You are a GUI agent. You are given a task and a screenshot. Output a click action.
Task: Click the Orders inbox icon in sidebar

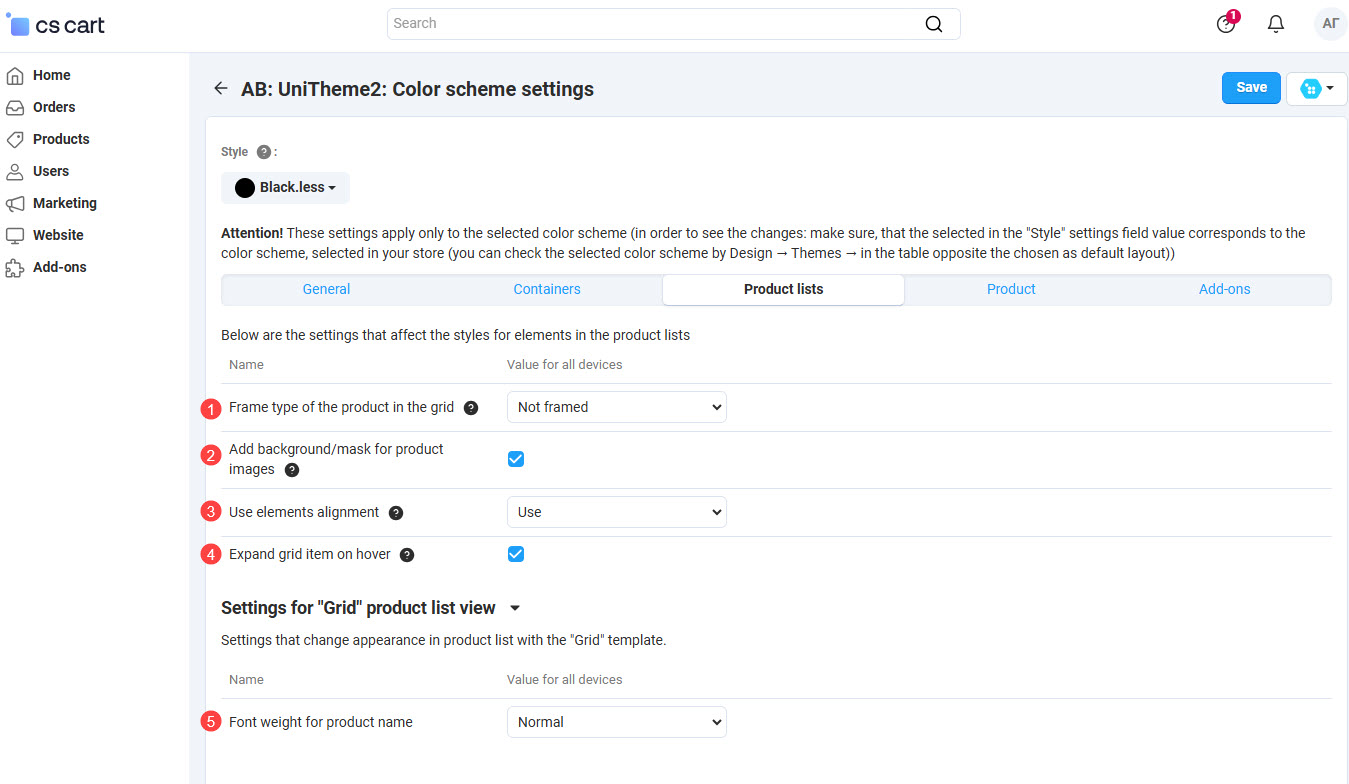tap(15, 107)
